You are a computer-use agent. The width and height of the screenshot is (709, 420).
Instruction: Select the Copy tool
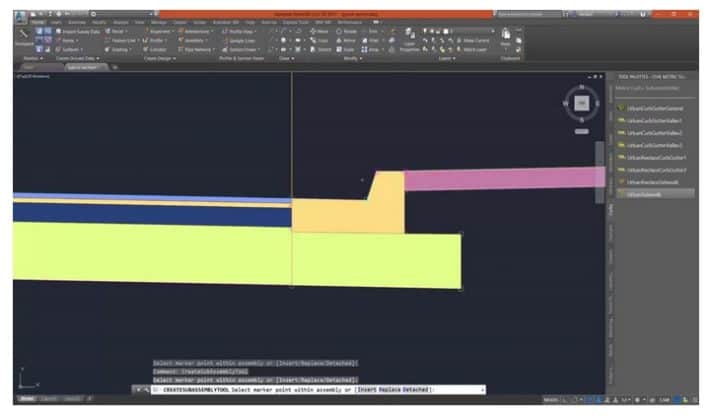pos(319,41)
